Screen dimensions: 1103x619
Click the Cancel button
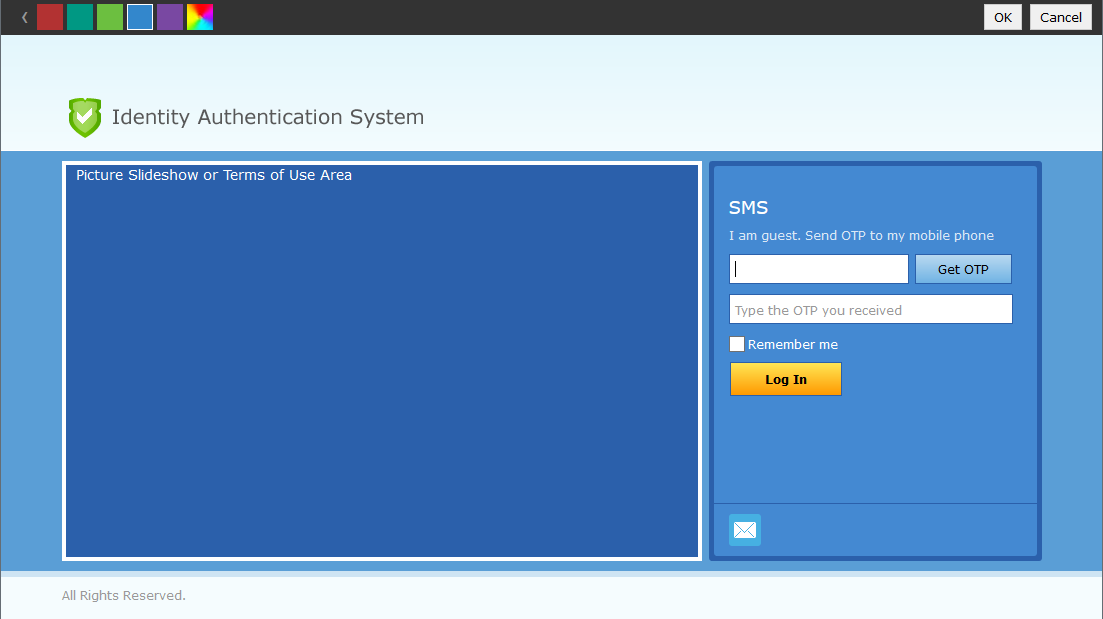click(1061, 17)
